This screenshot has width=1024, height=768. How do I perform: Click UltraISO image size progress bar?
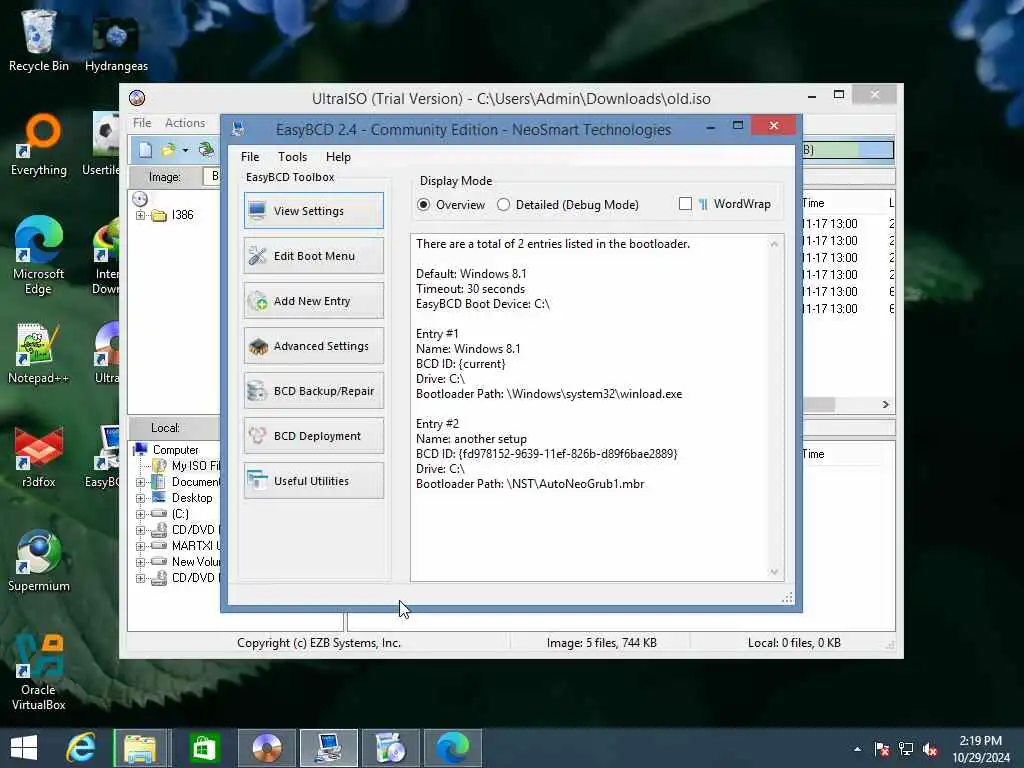[x=848, y=150]
